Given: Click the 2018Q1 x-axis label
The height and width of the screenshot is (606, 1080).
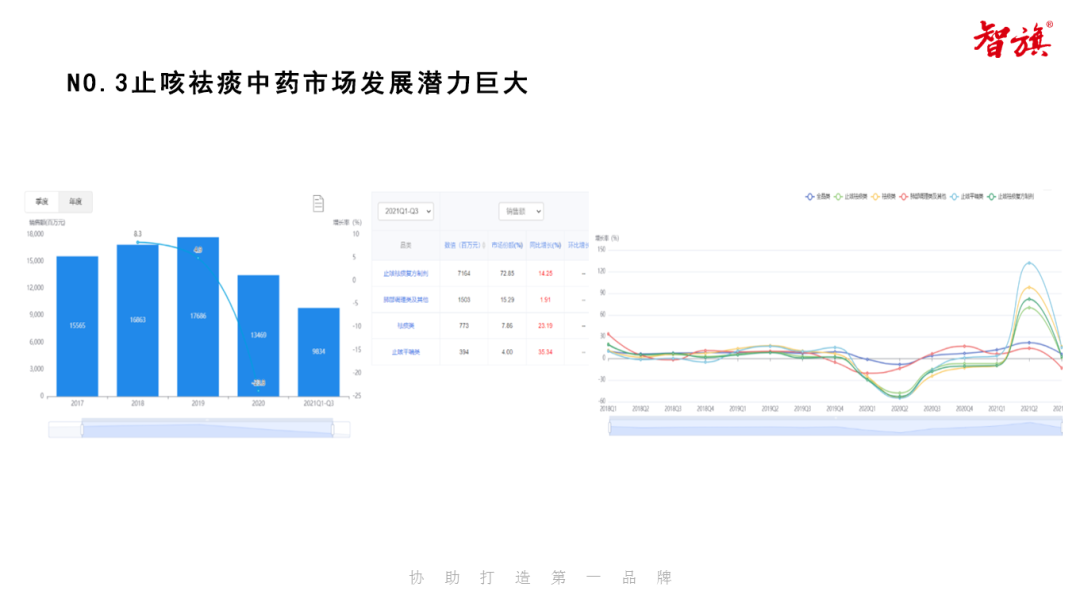Looking at the screenshot, I should (x=608, y=409).
